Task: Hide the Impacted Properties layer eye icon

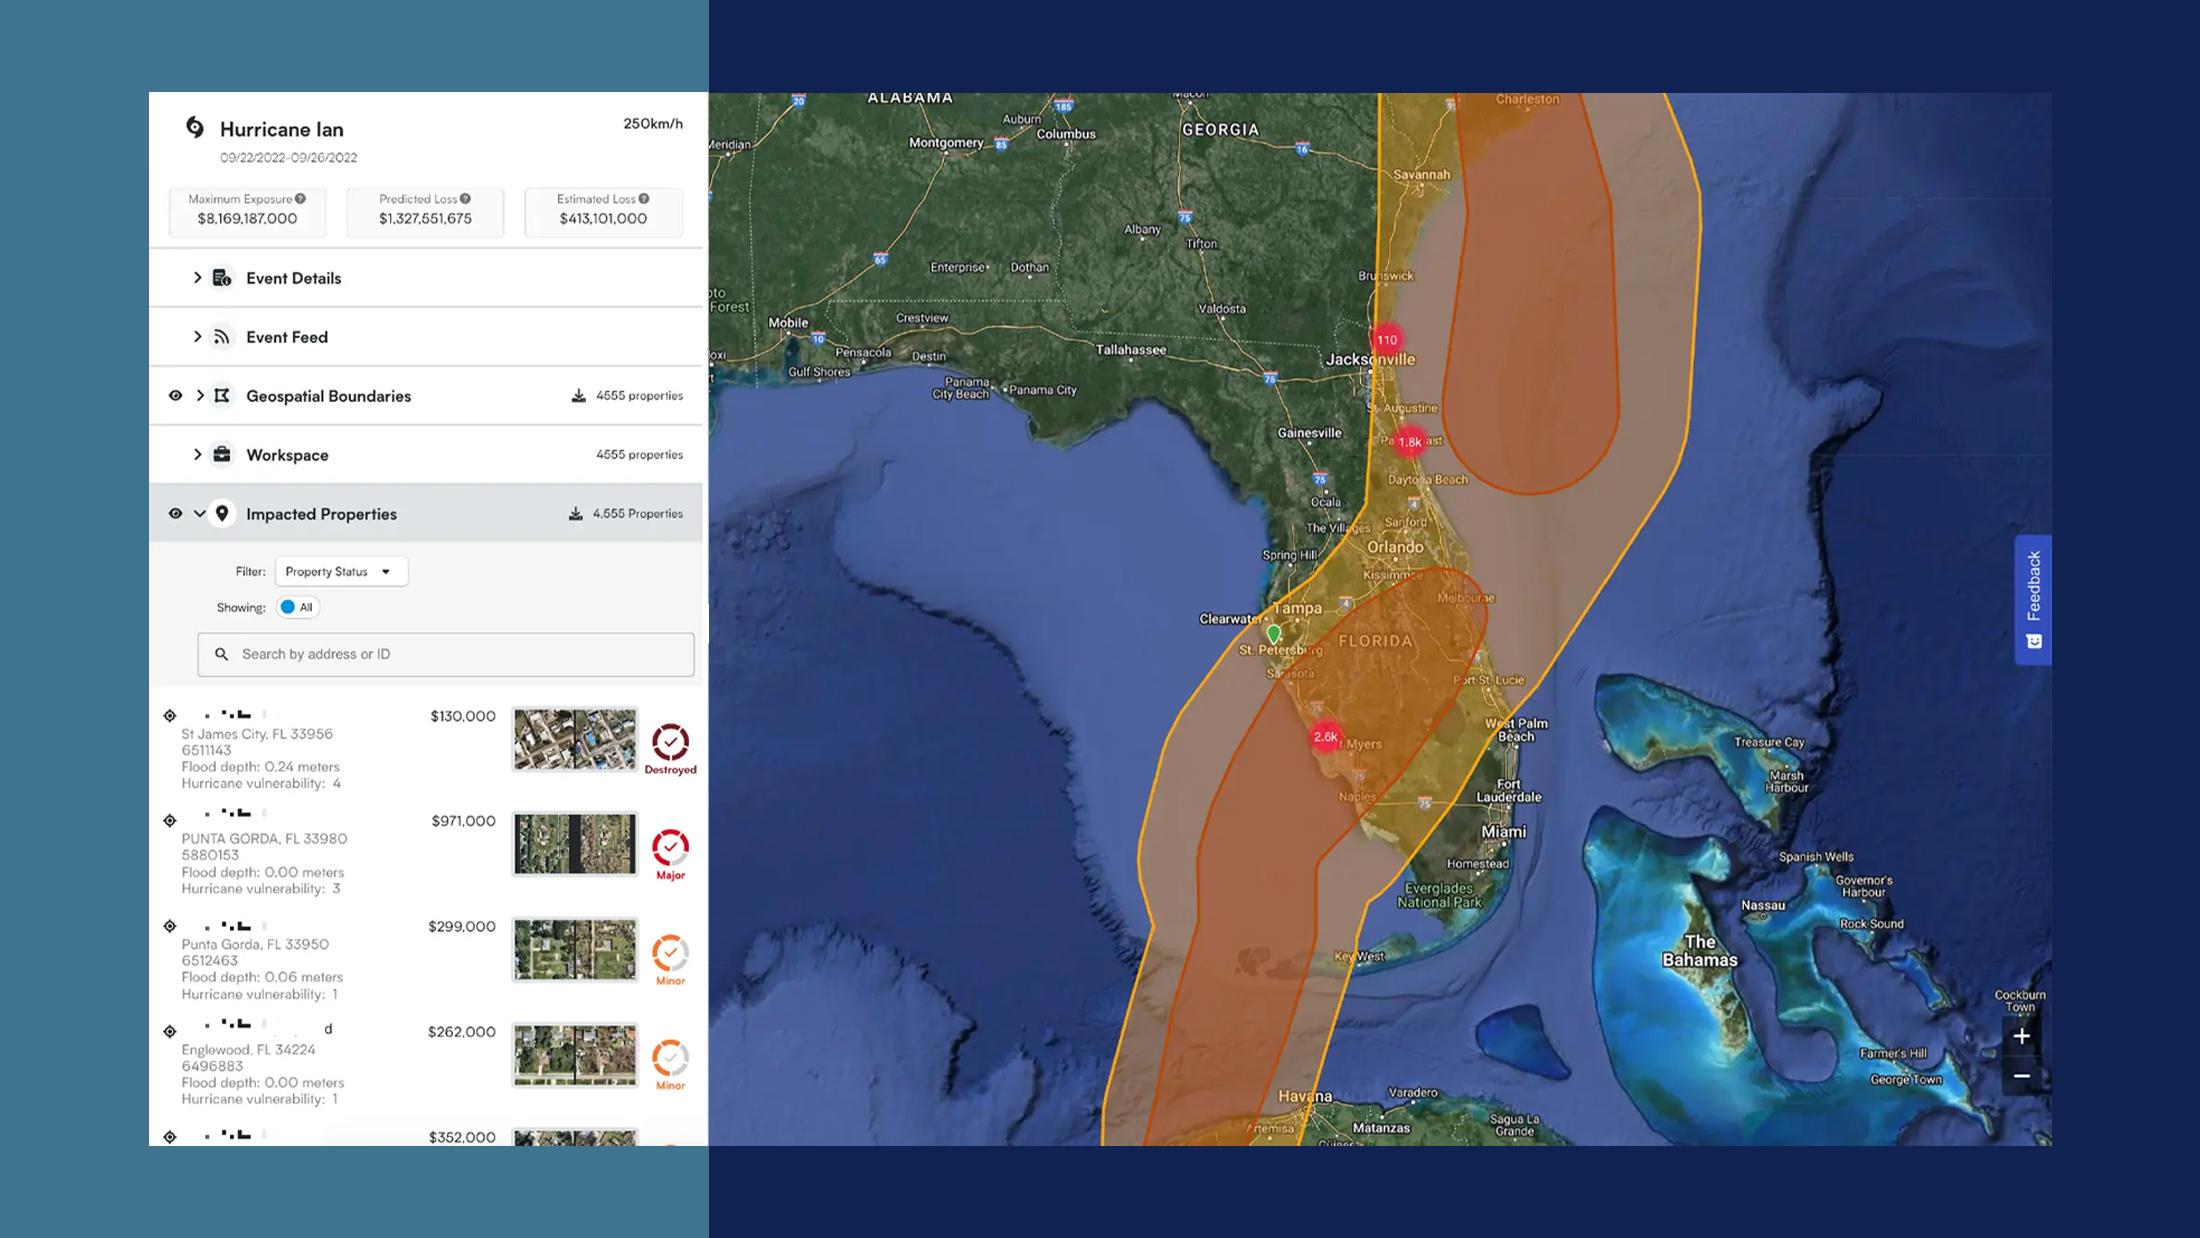Action: pos(176,513)
